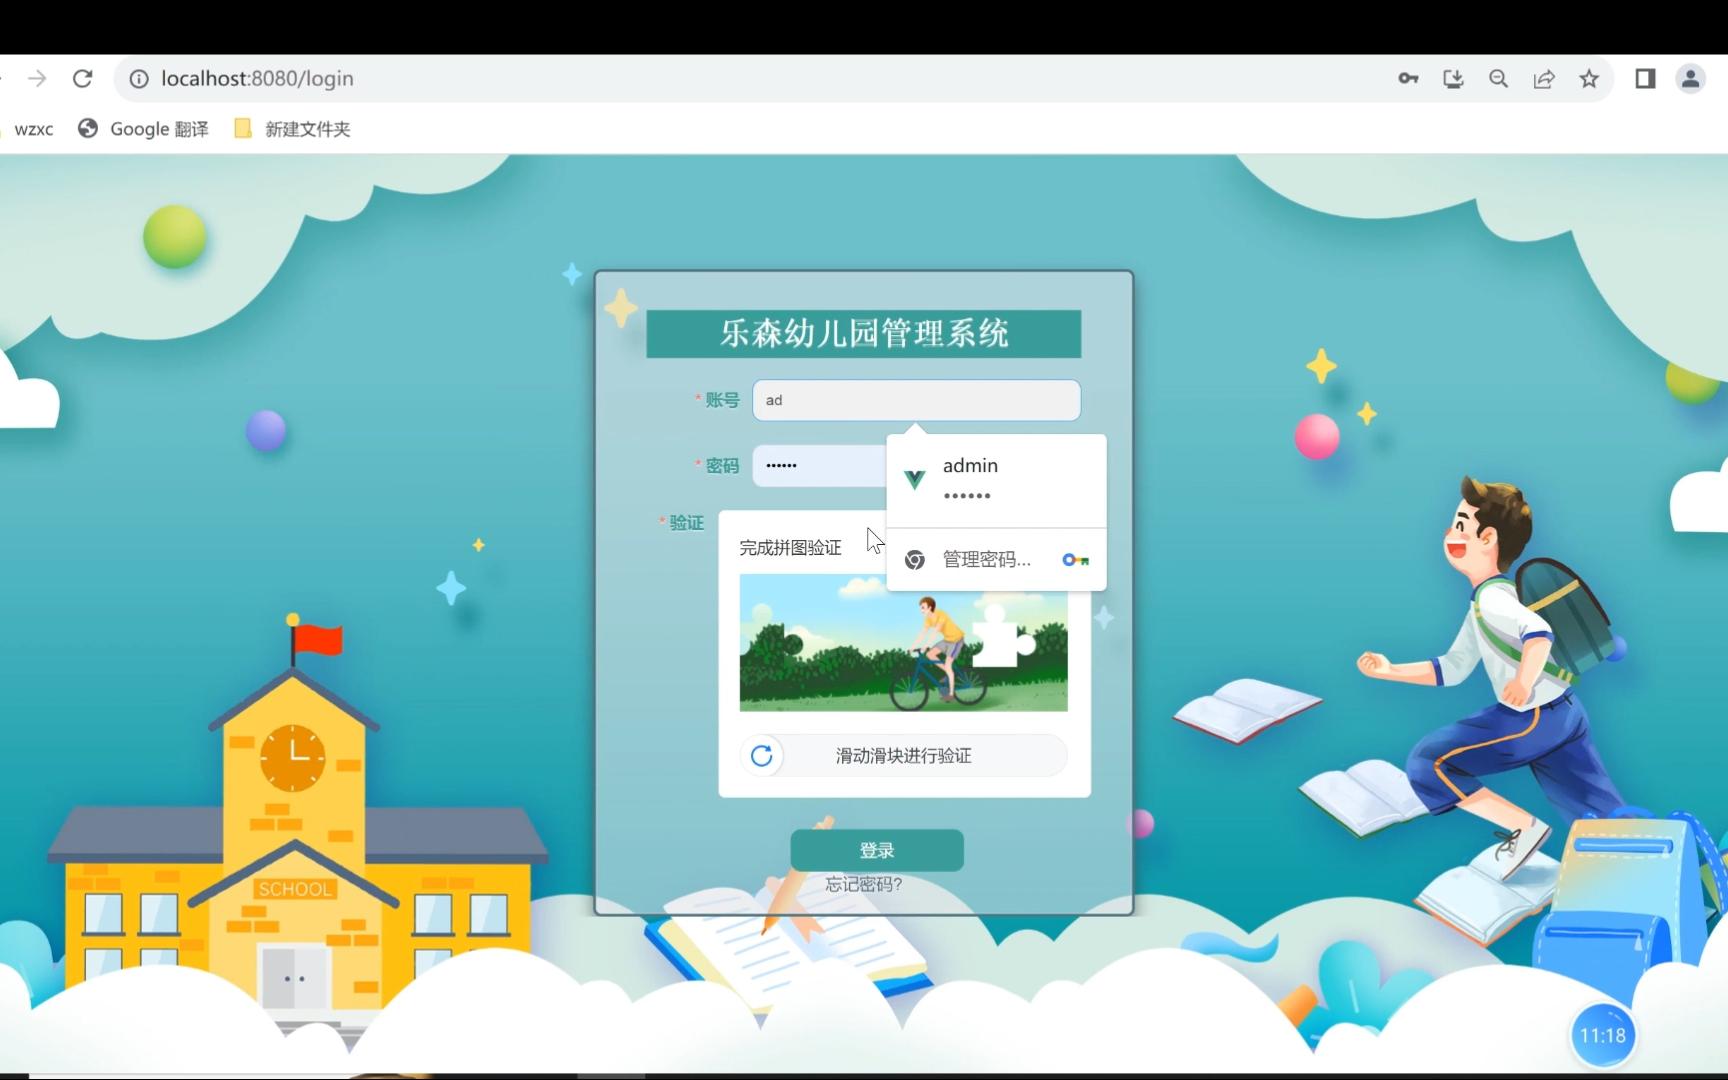This screenshot has width=1728, height=1080.
Task: Open the saved passwords key icon in address bar
Action: [x=1408, y=78]
